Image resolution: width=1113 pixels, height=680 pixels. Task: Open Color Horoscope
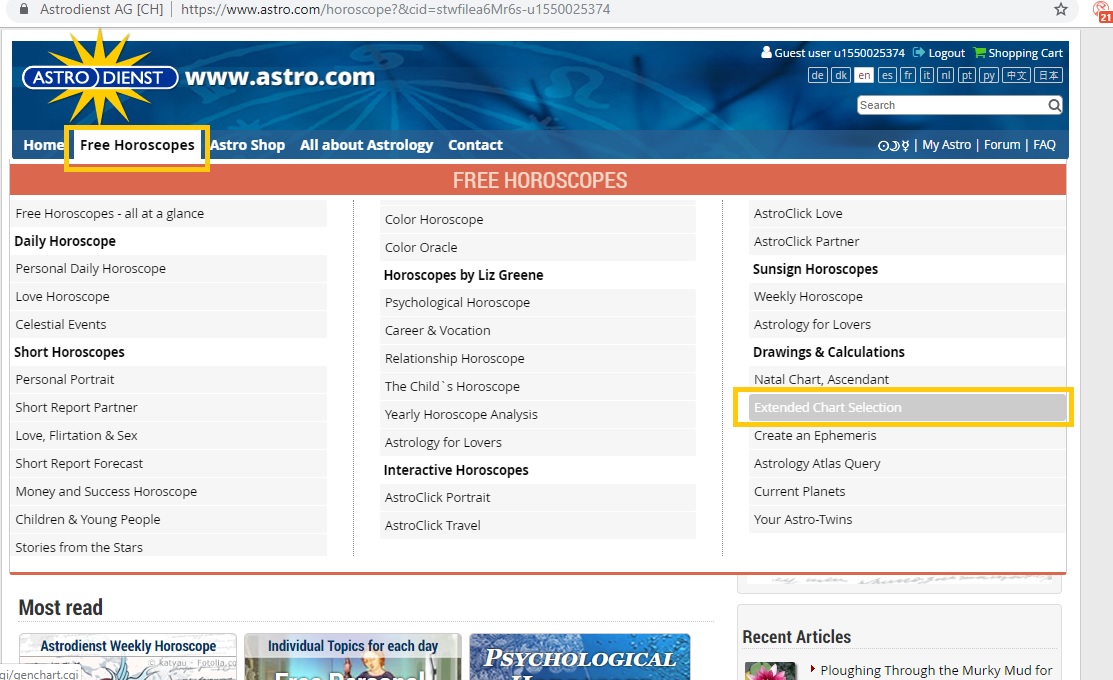[538, 219]
